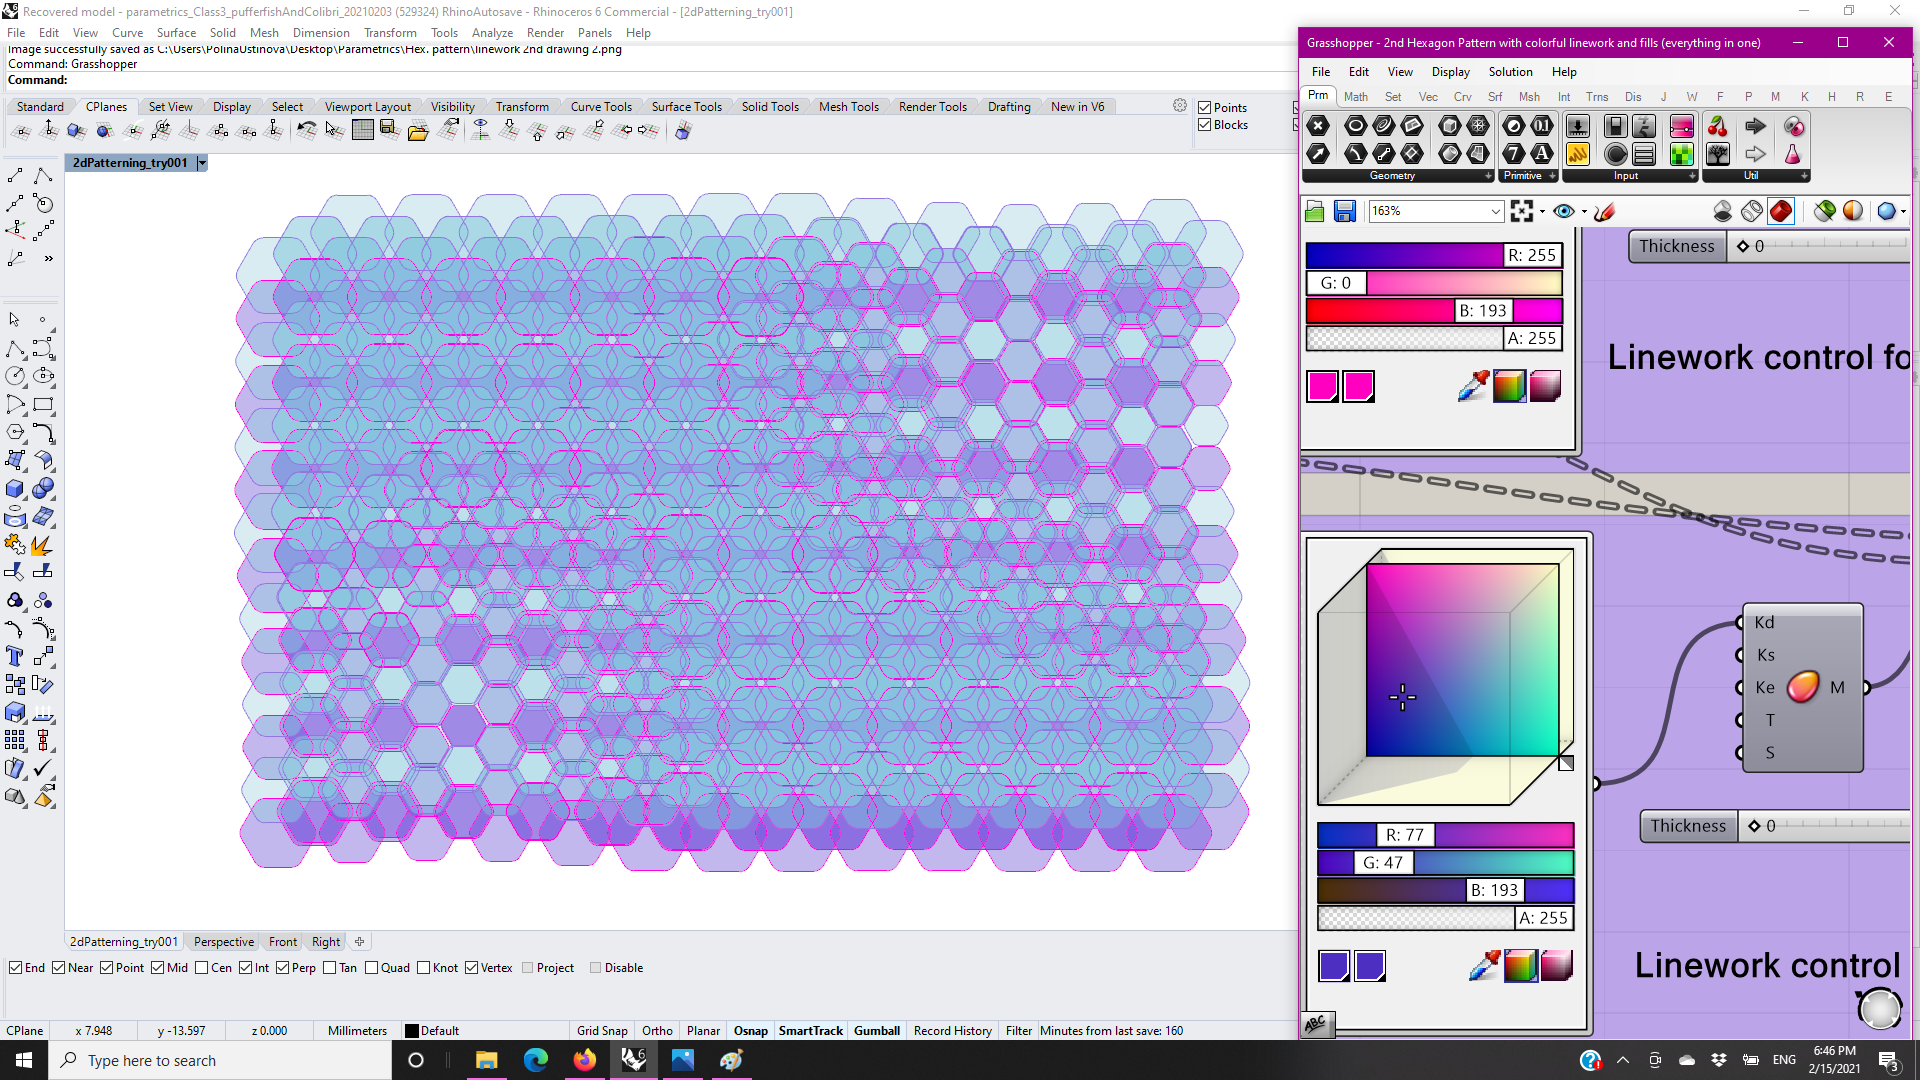1920x1080 pixels.
Task: Select the Text tool in sidebar
Action: coord(15,657)
